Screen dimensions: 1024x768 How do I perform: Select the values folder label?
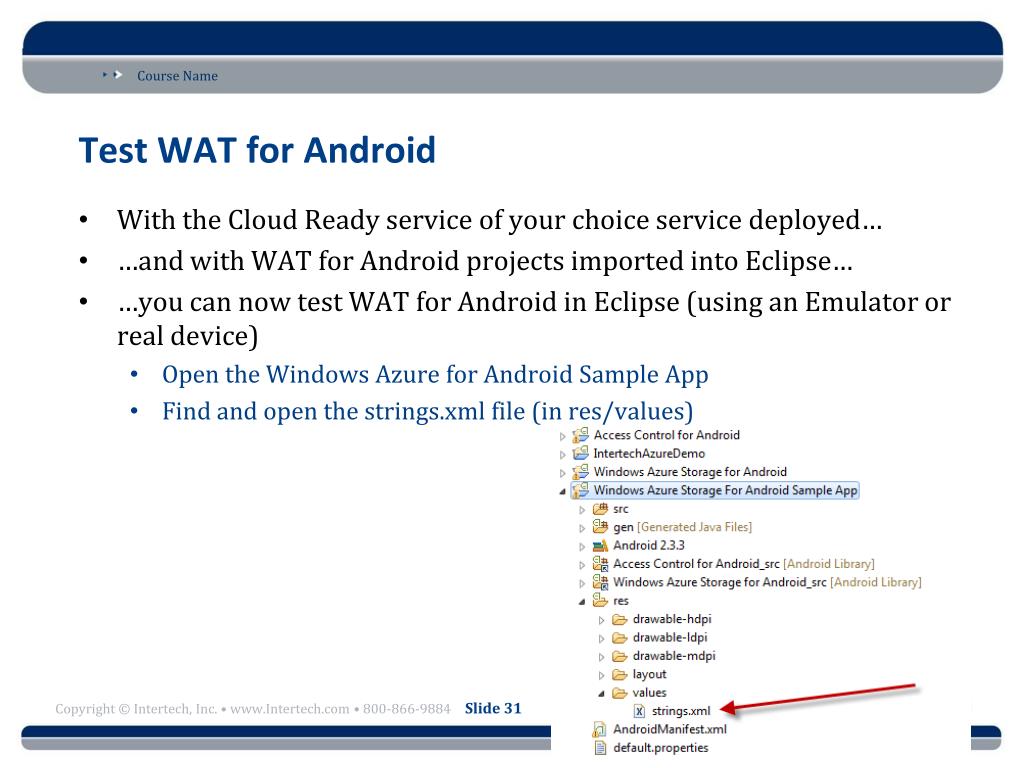click(x=649, y=692)
